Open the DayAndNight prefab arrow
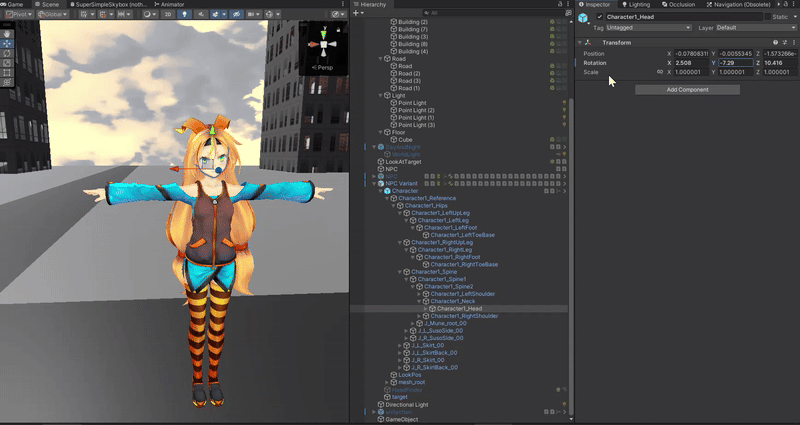The height and width of the screenshot is (425, 800). click(564, 147)
